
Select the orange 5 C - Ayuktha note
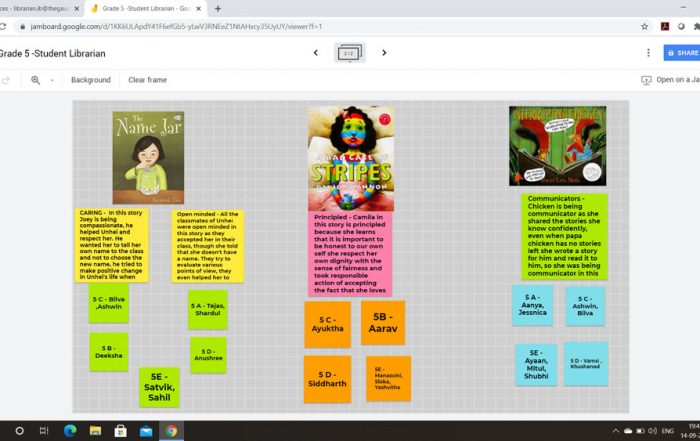pos(327,324)
